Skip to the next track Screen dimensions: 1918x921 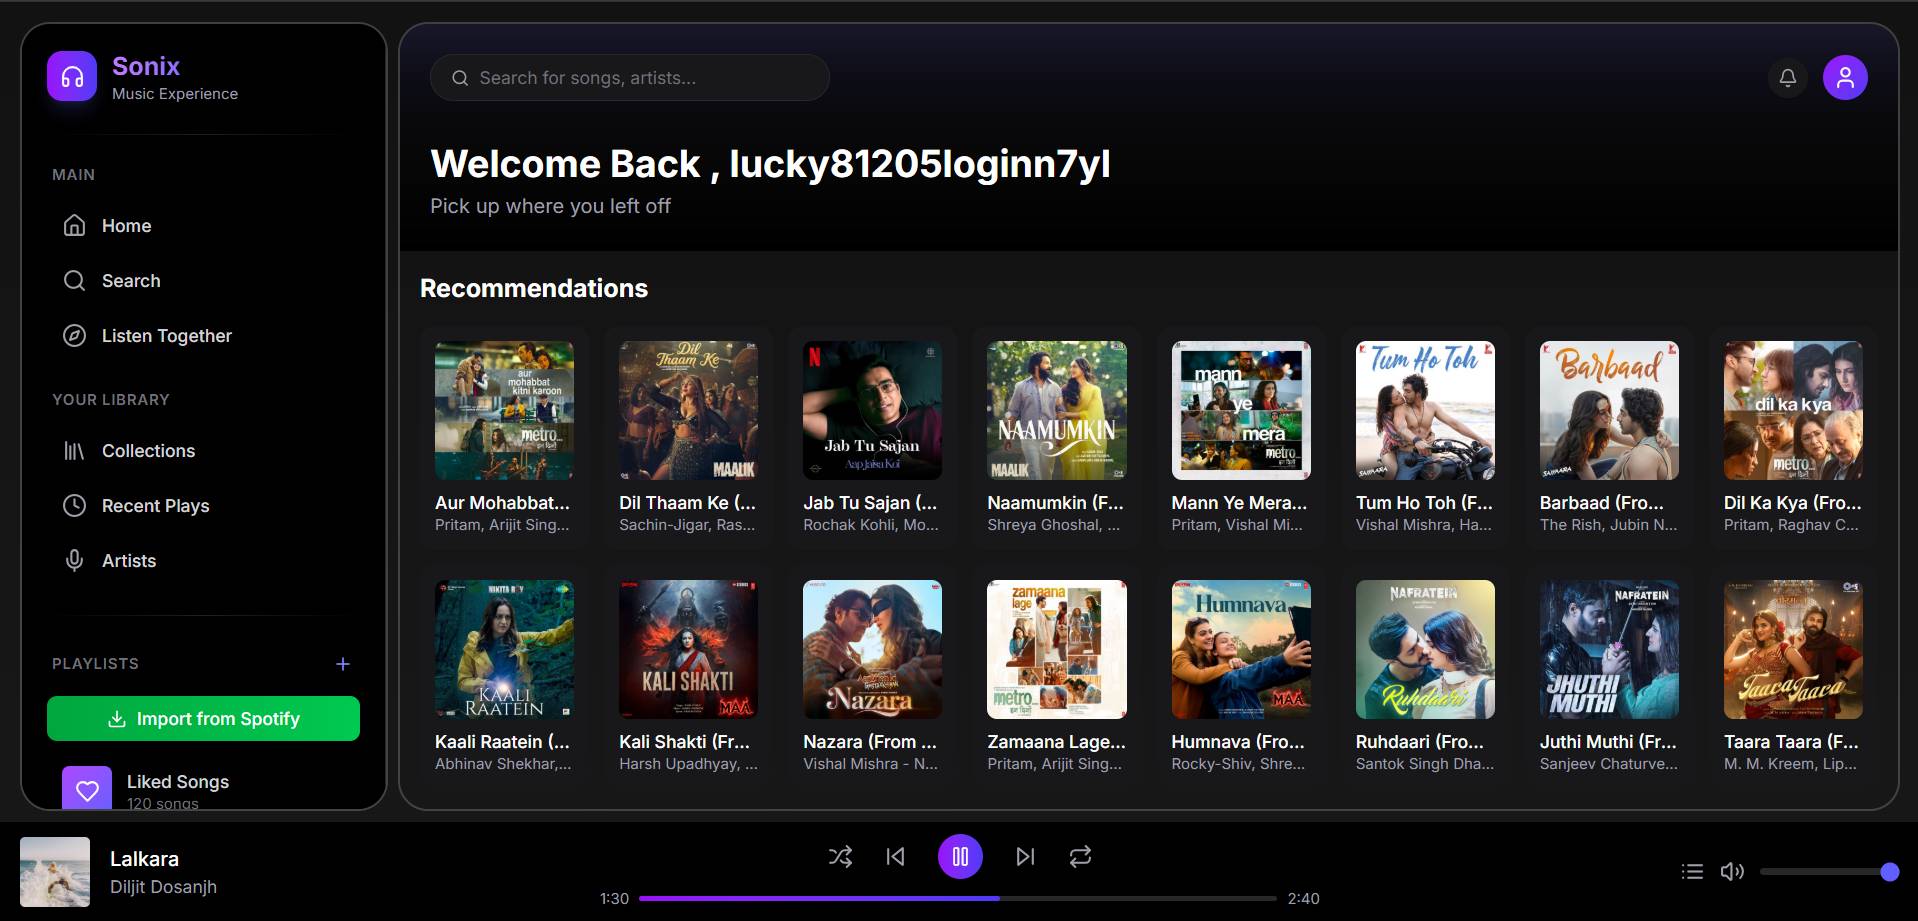1025,856
